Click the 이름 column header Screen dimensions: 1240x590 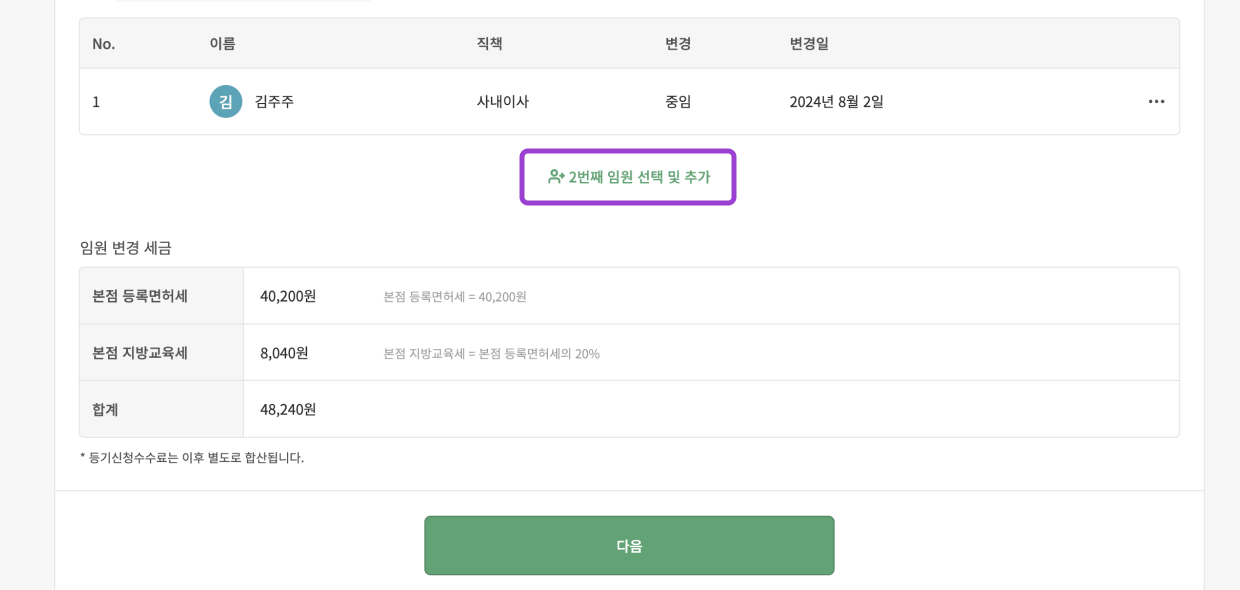(x=222, y=44)
